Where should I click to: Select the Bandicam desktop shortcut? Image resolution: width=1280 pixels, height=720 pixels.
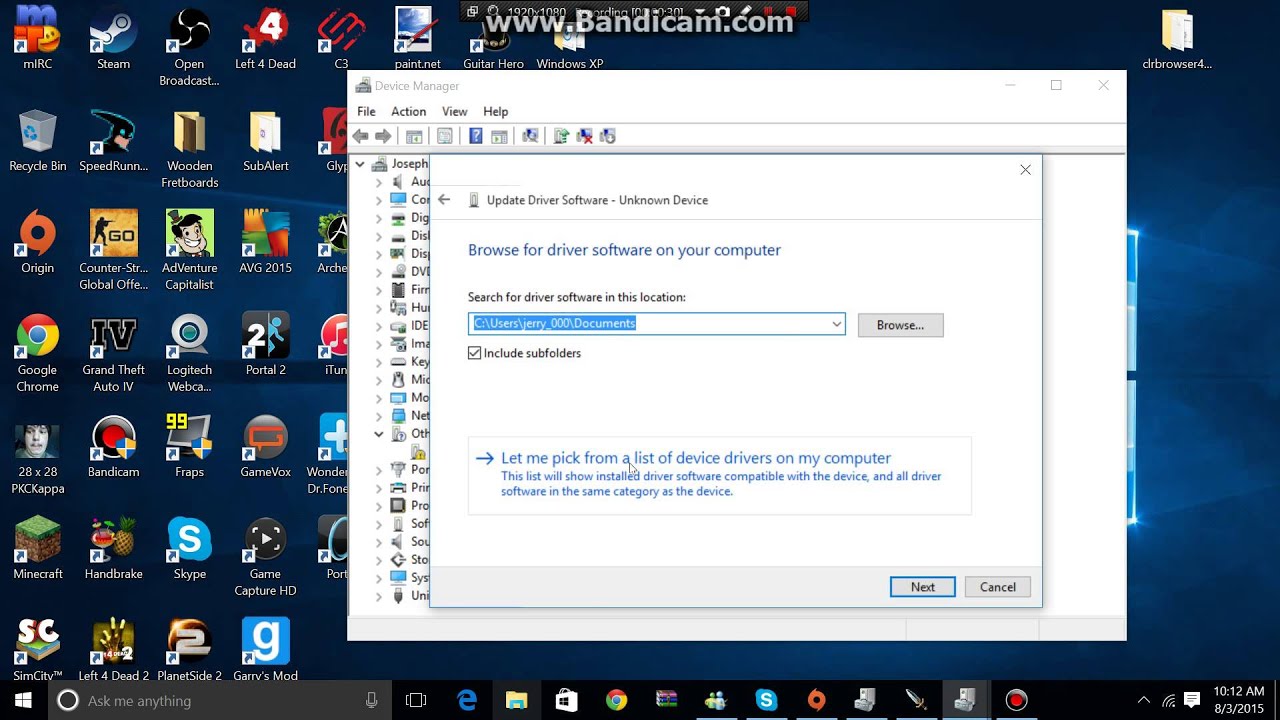[113, 446]
